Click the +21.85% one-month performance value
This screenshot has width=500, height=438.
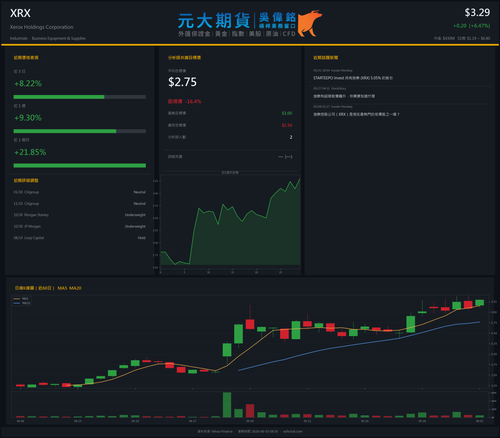(x=30, y=152)
